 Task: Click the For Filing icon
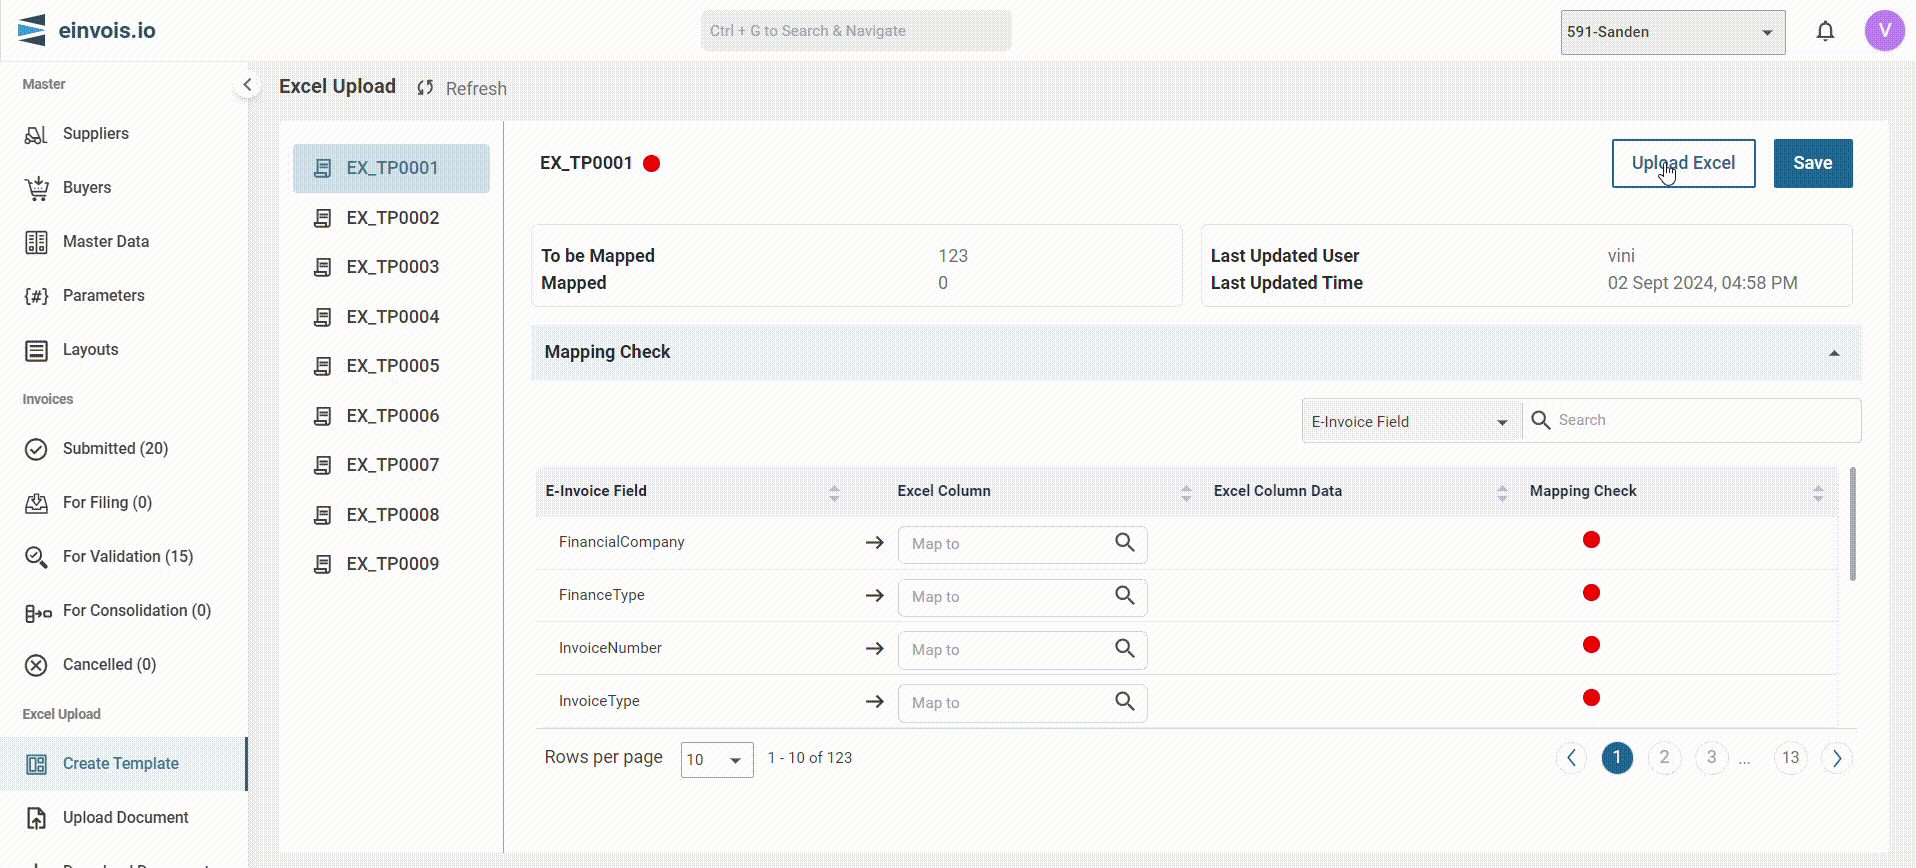point(36,503)
